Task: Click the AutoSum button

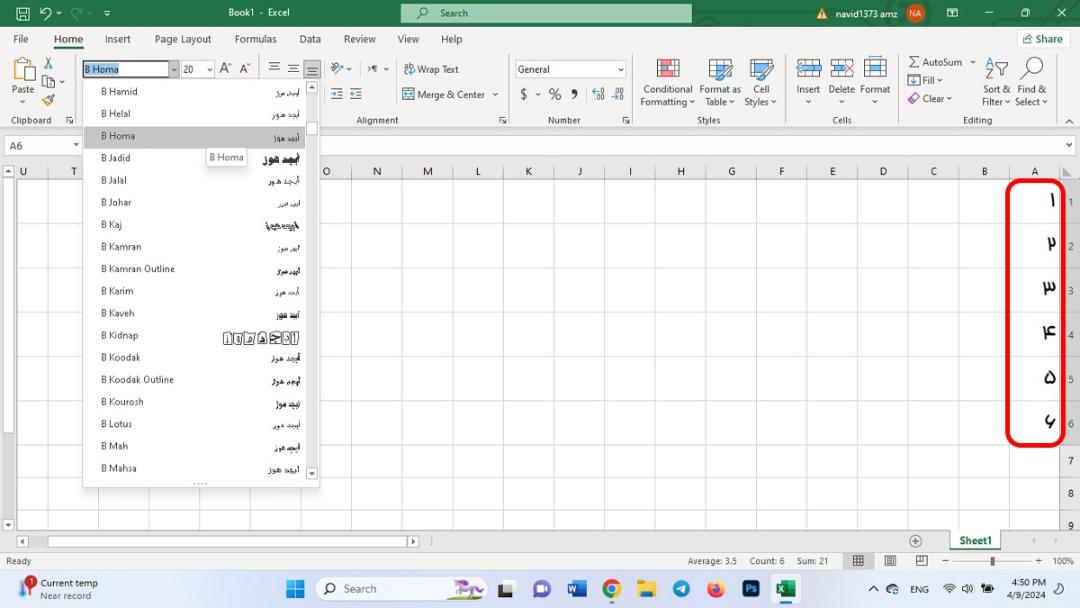Action: tap(935, 62)
